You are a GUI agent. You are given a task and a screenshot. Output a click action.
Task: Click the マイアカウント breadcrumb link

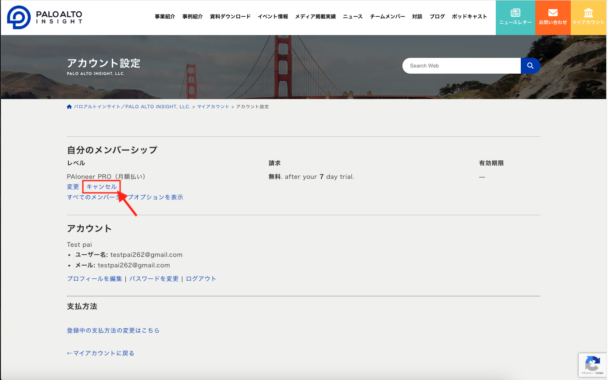point(213,107)
